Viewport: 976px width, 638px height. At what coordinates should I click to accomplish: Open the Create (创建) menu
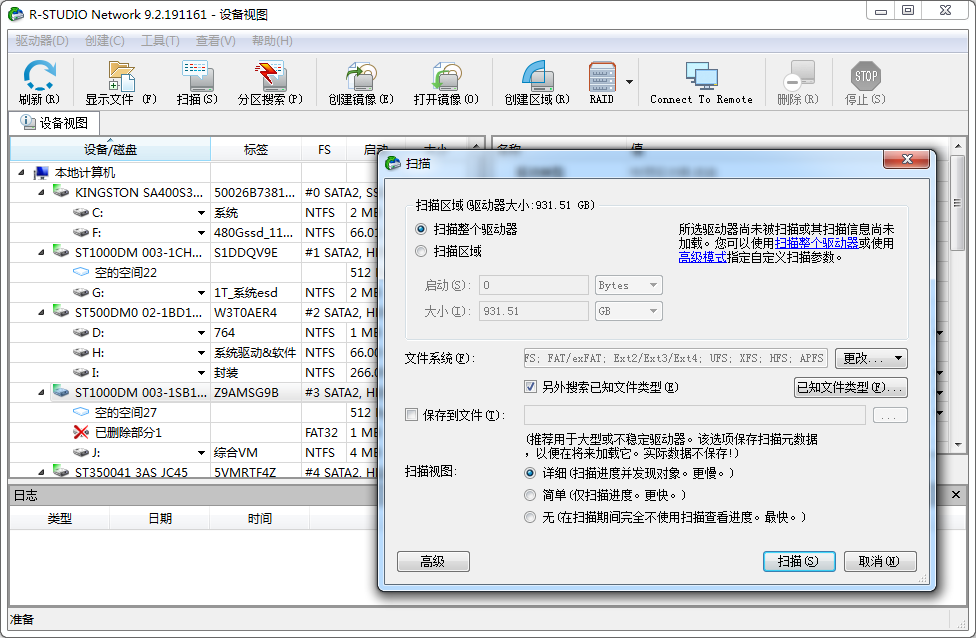(105, 41)
